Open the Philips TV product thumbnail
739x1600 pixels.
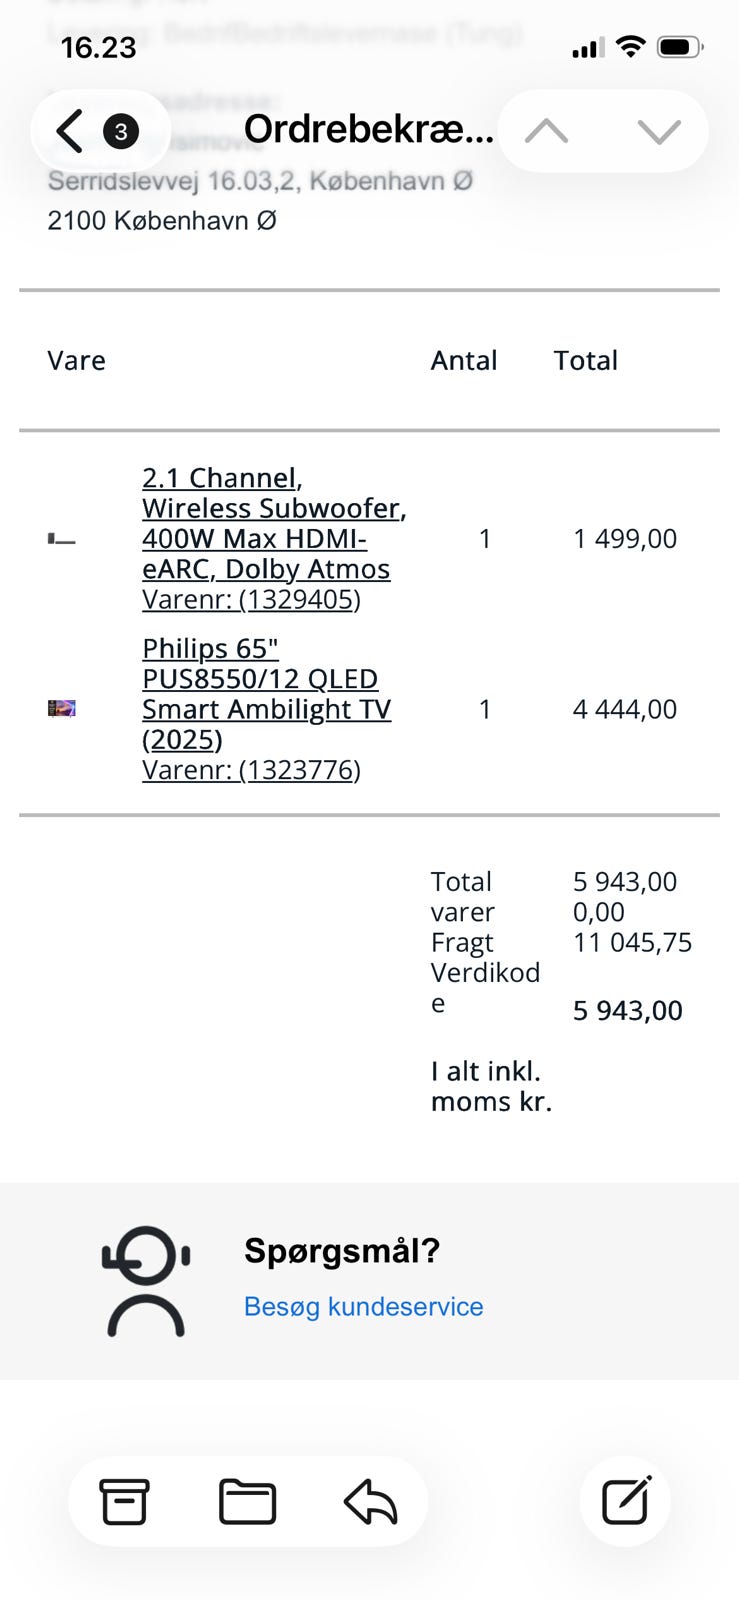[62, 709]
